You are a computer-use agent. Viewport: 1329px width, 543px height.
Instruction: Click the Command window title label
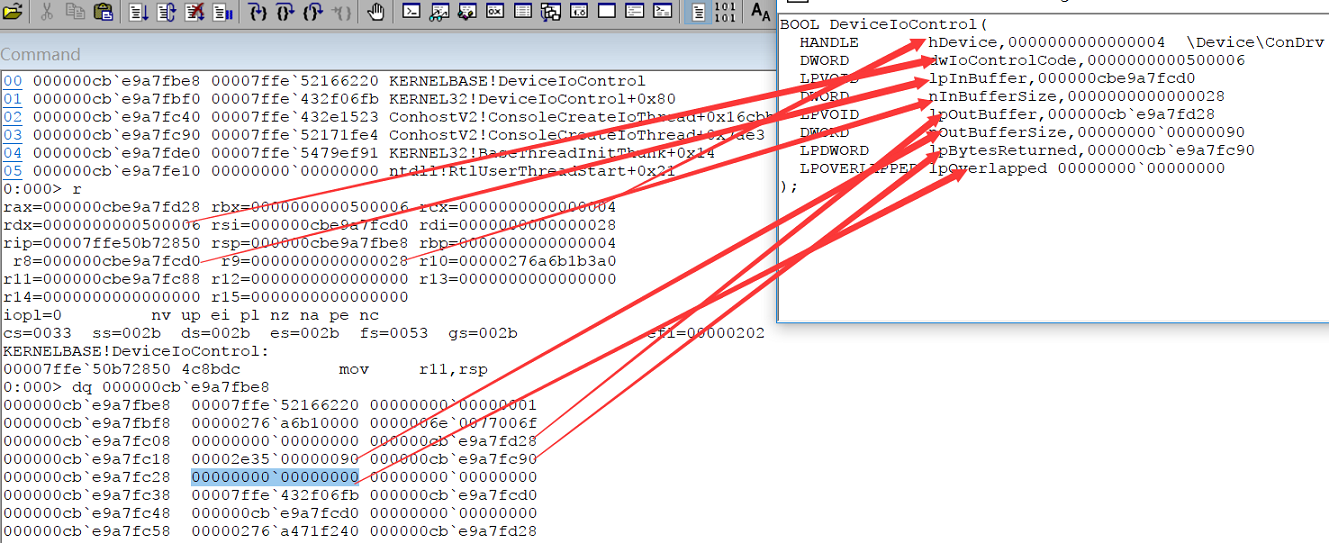click(x=40, y=54)
